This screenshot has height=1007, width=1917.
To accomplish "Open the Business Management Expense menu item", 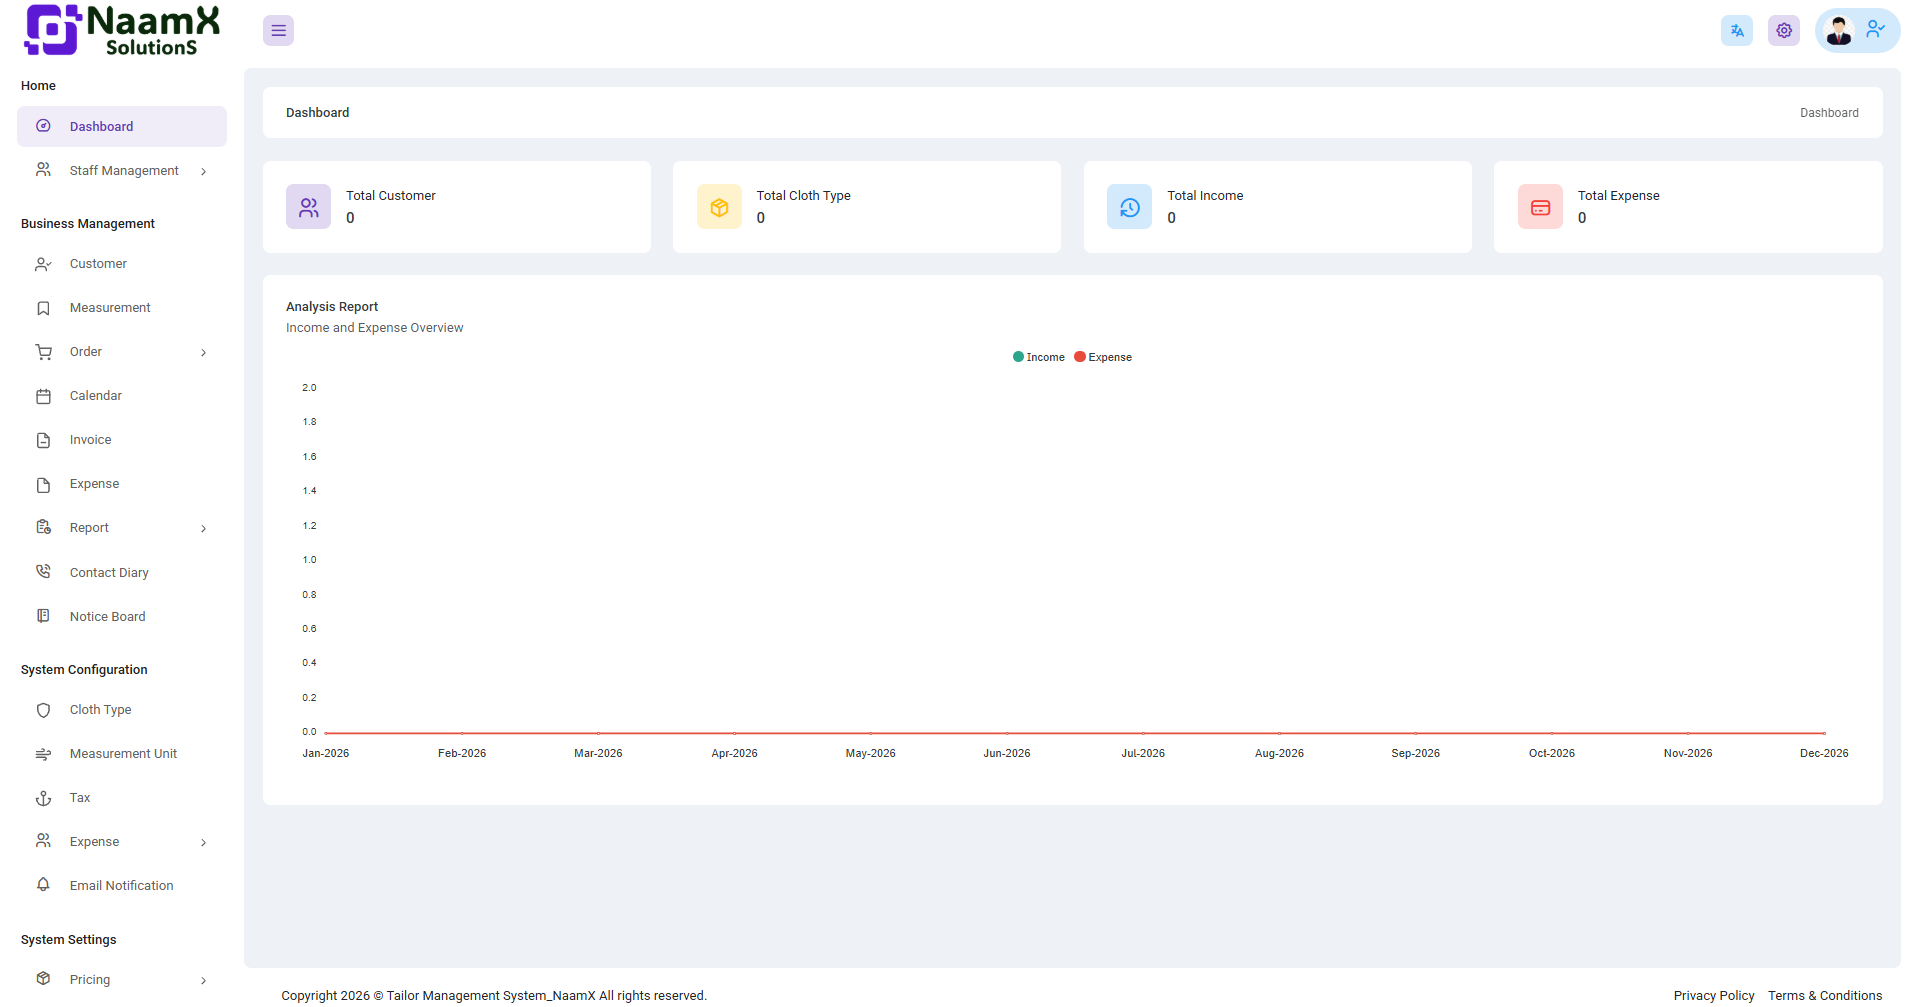I will [122, 484].
